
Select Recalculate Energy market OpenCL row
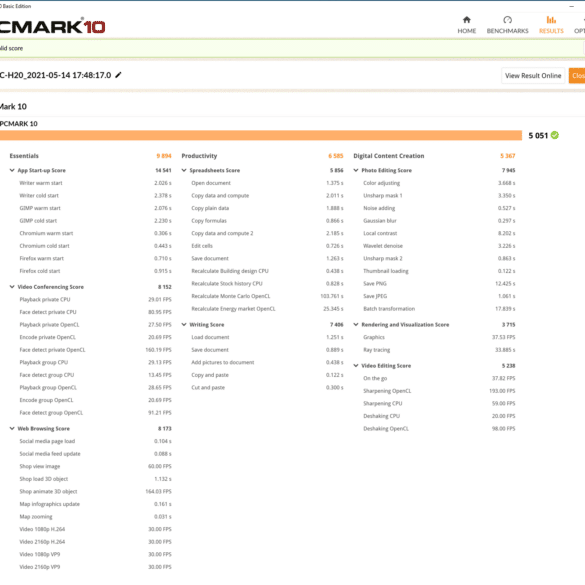pyautogui.click(x=267, y=309)
